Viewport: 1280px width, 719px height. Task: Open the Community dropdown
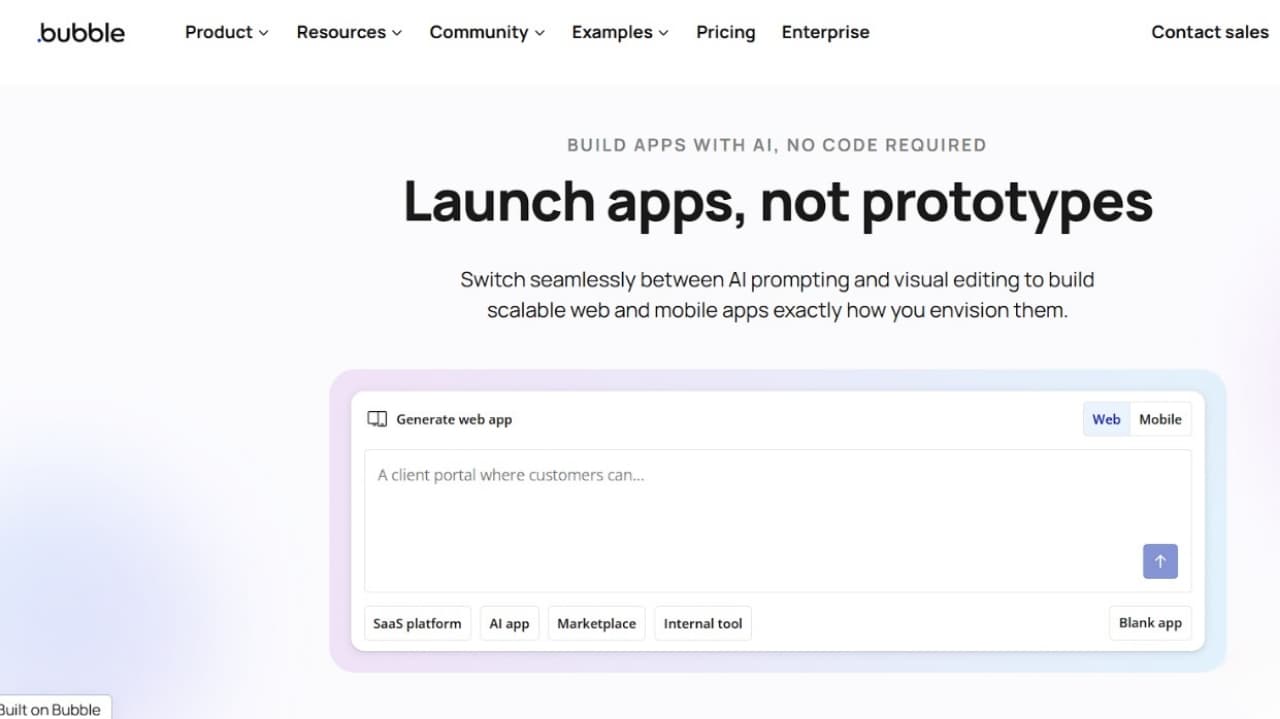pyautogui.click(x=487, y=32)
